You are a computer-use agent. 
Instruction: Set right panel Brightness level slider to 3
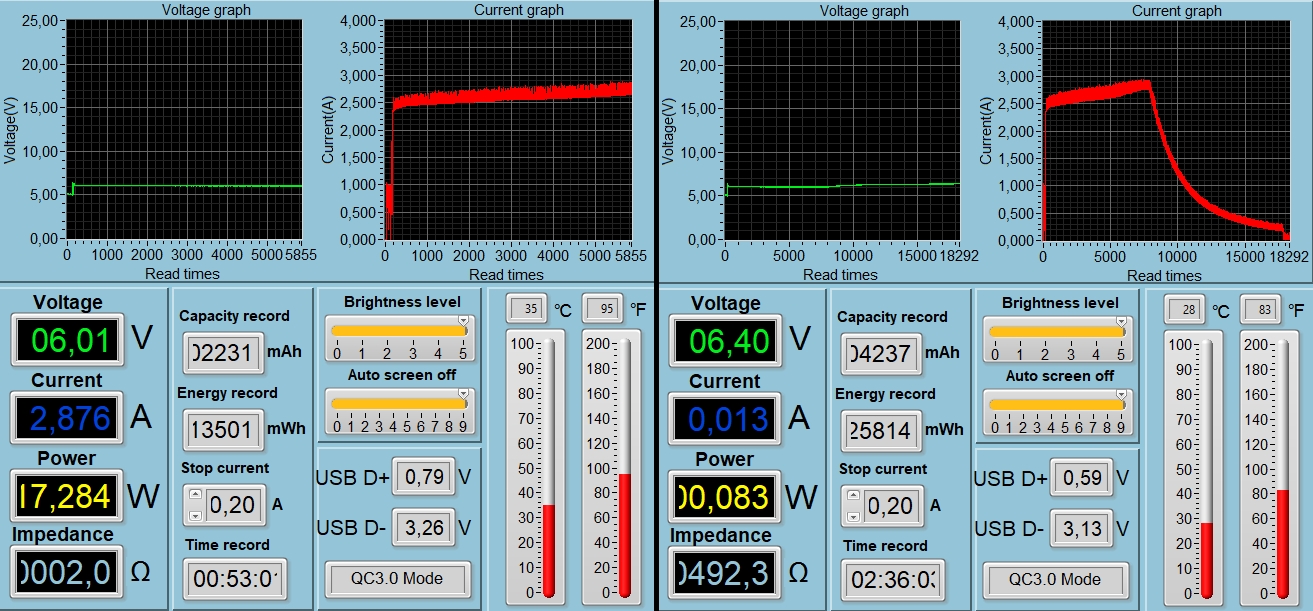[x=1069, y=331]
